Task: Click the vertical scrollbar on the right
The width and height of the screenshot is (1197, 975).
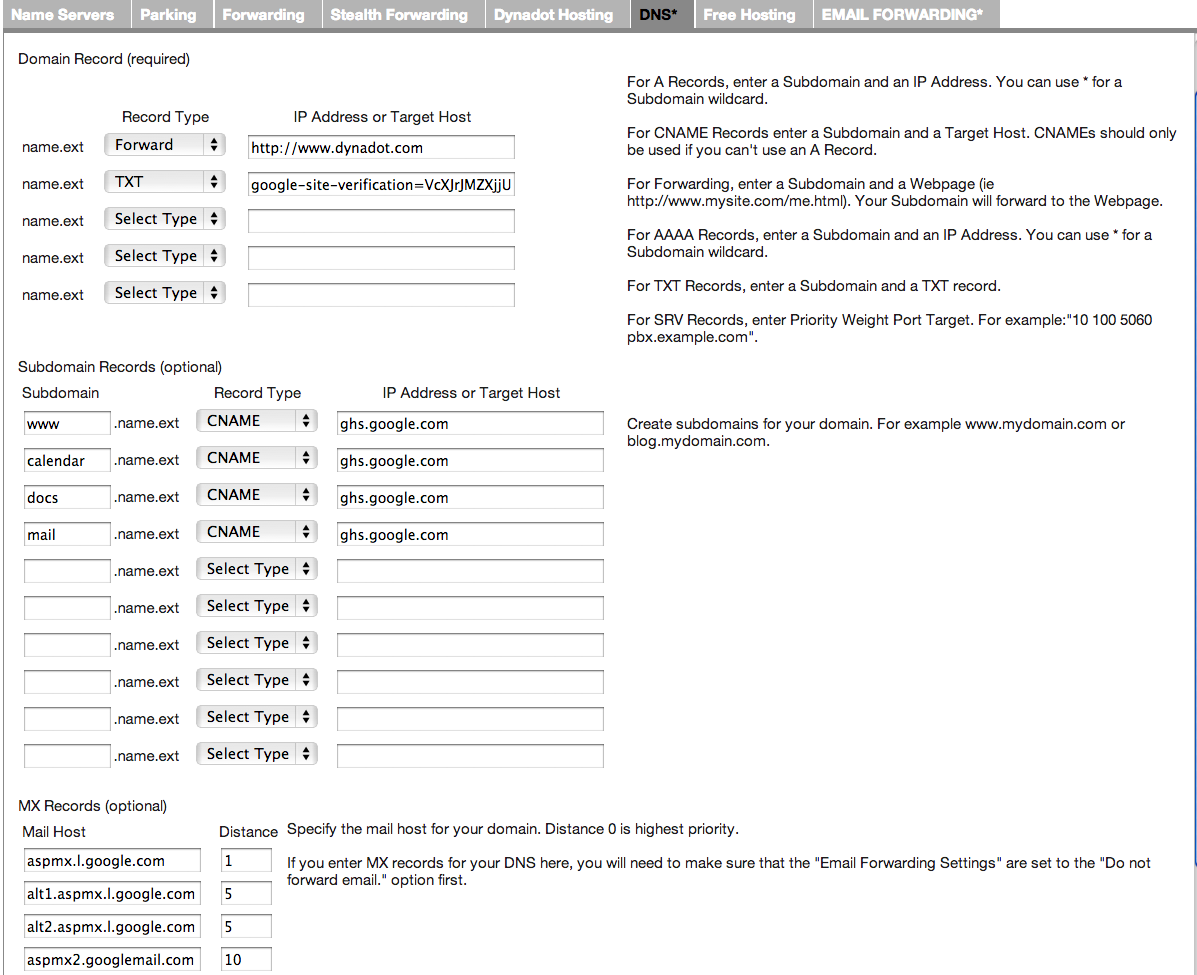Action: pos(1191,200)
